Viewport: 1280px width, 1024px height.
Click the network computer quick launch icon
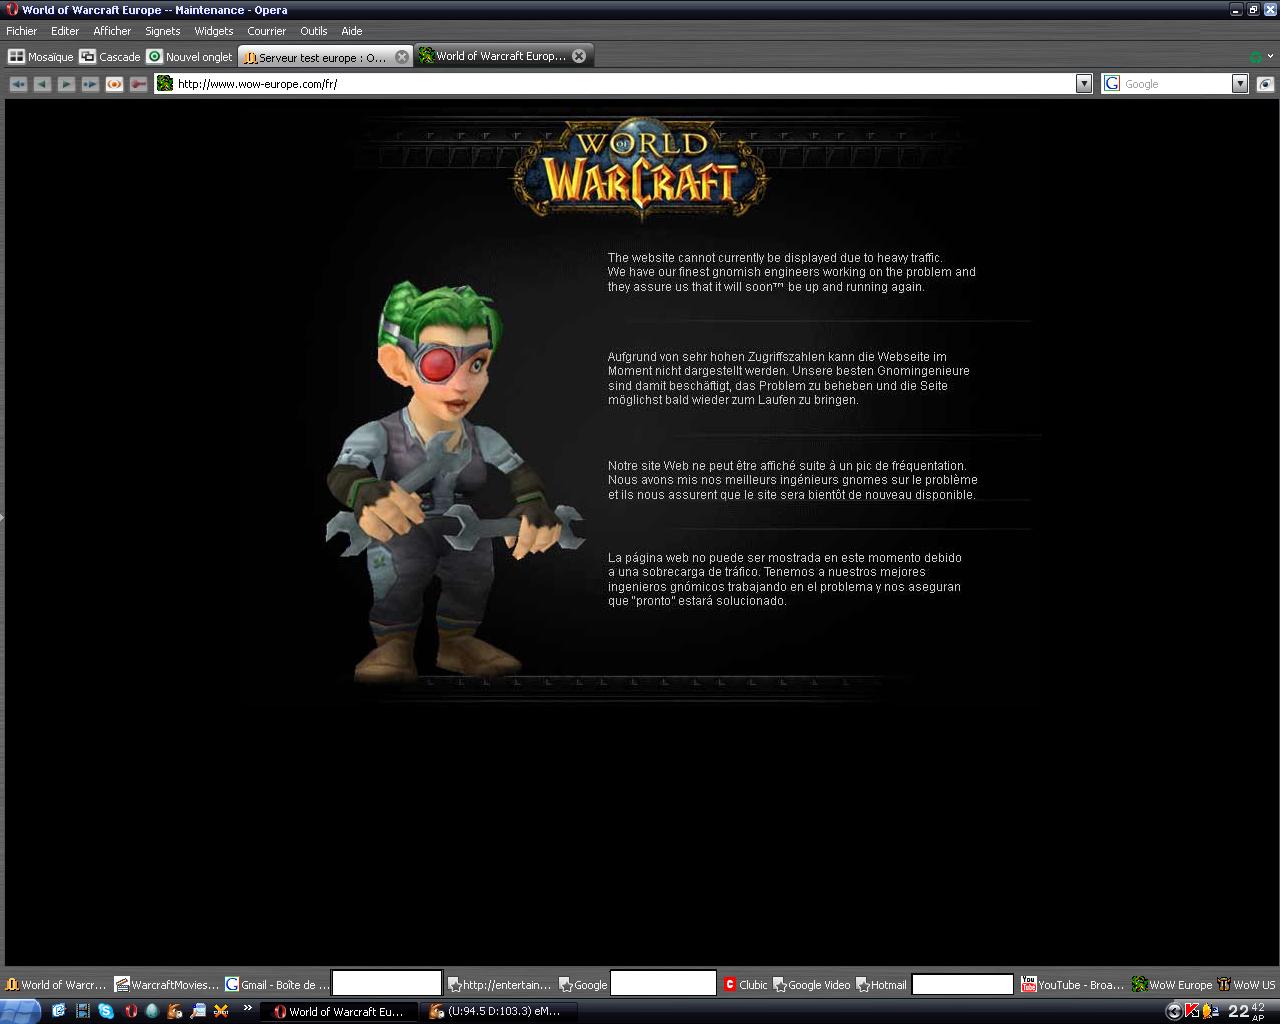198,1011
